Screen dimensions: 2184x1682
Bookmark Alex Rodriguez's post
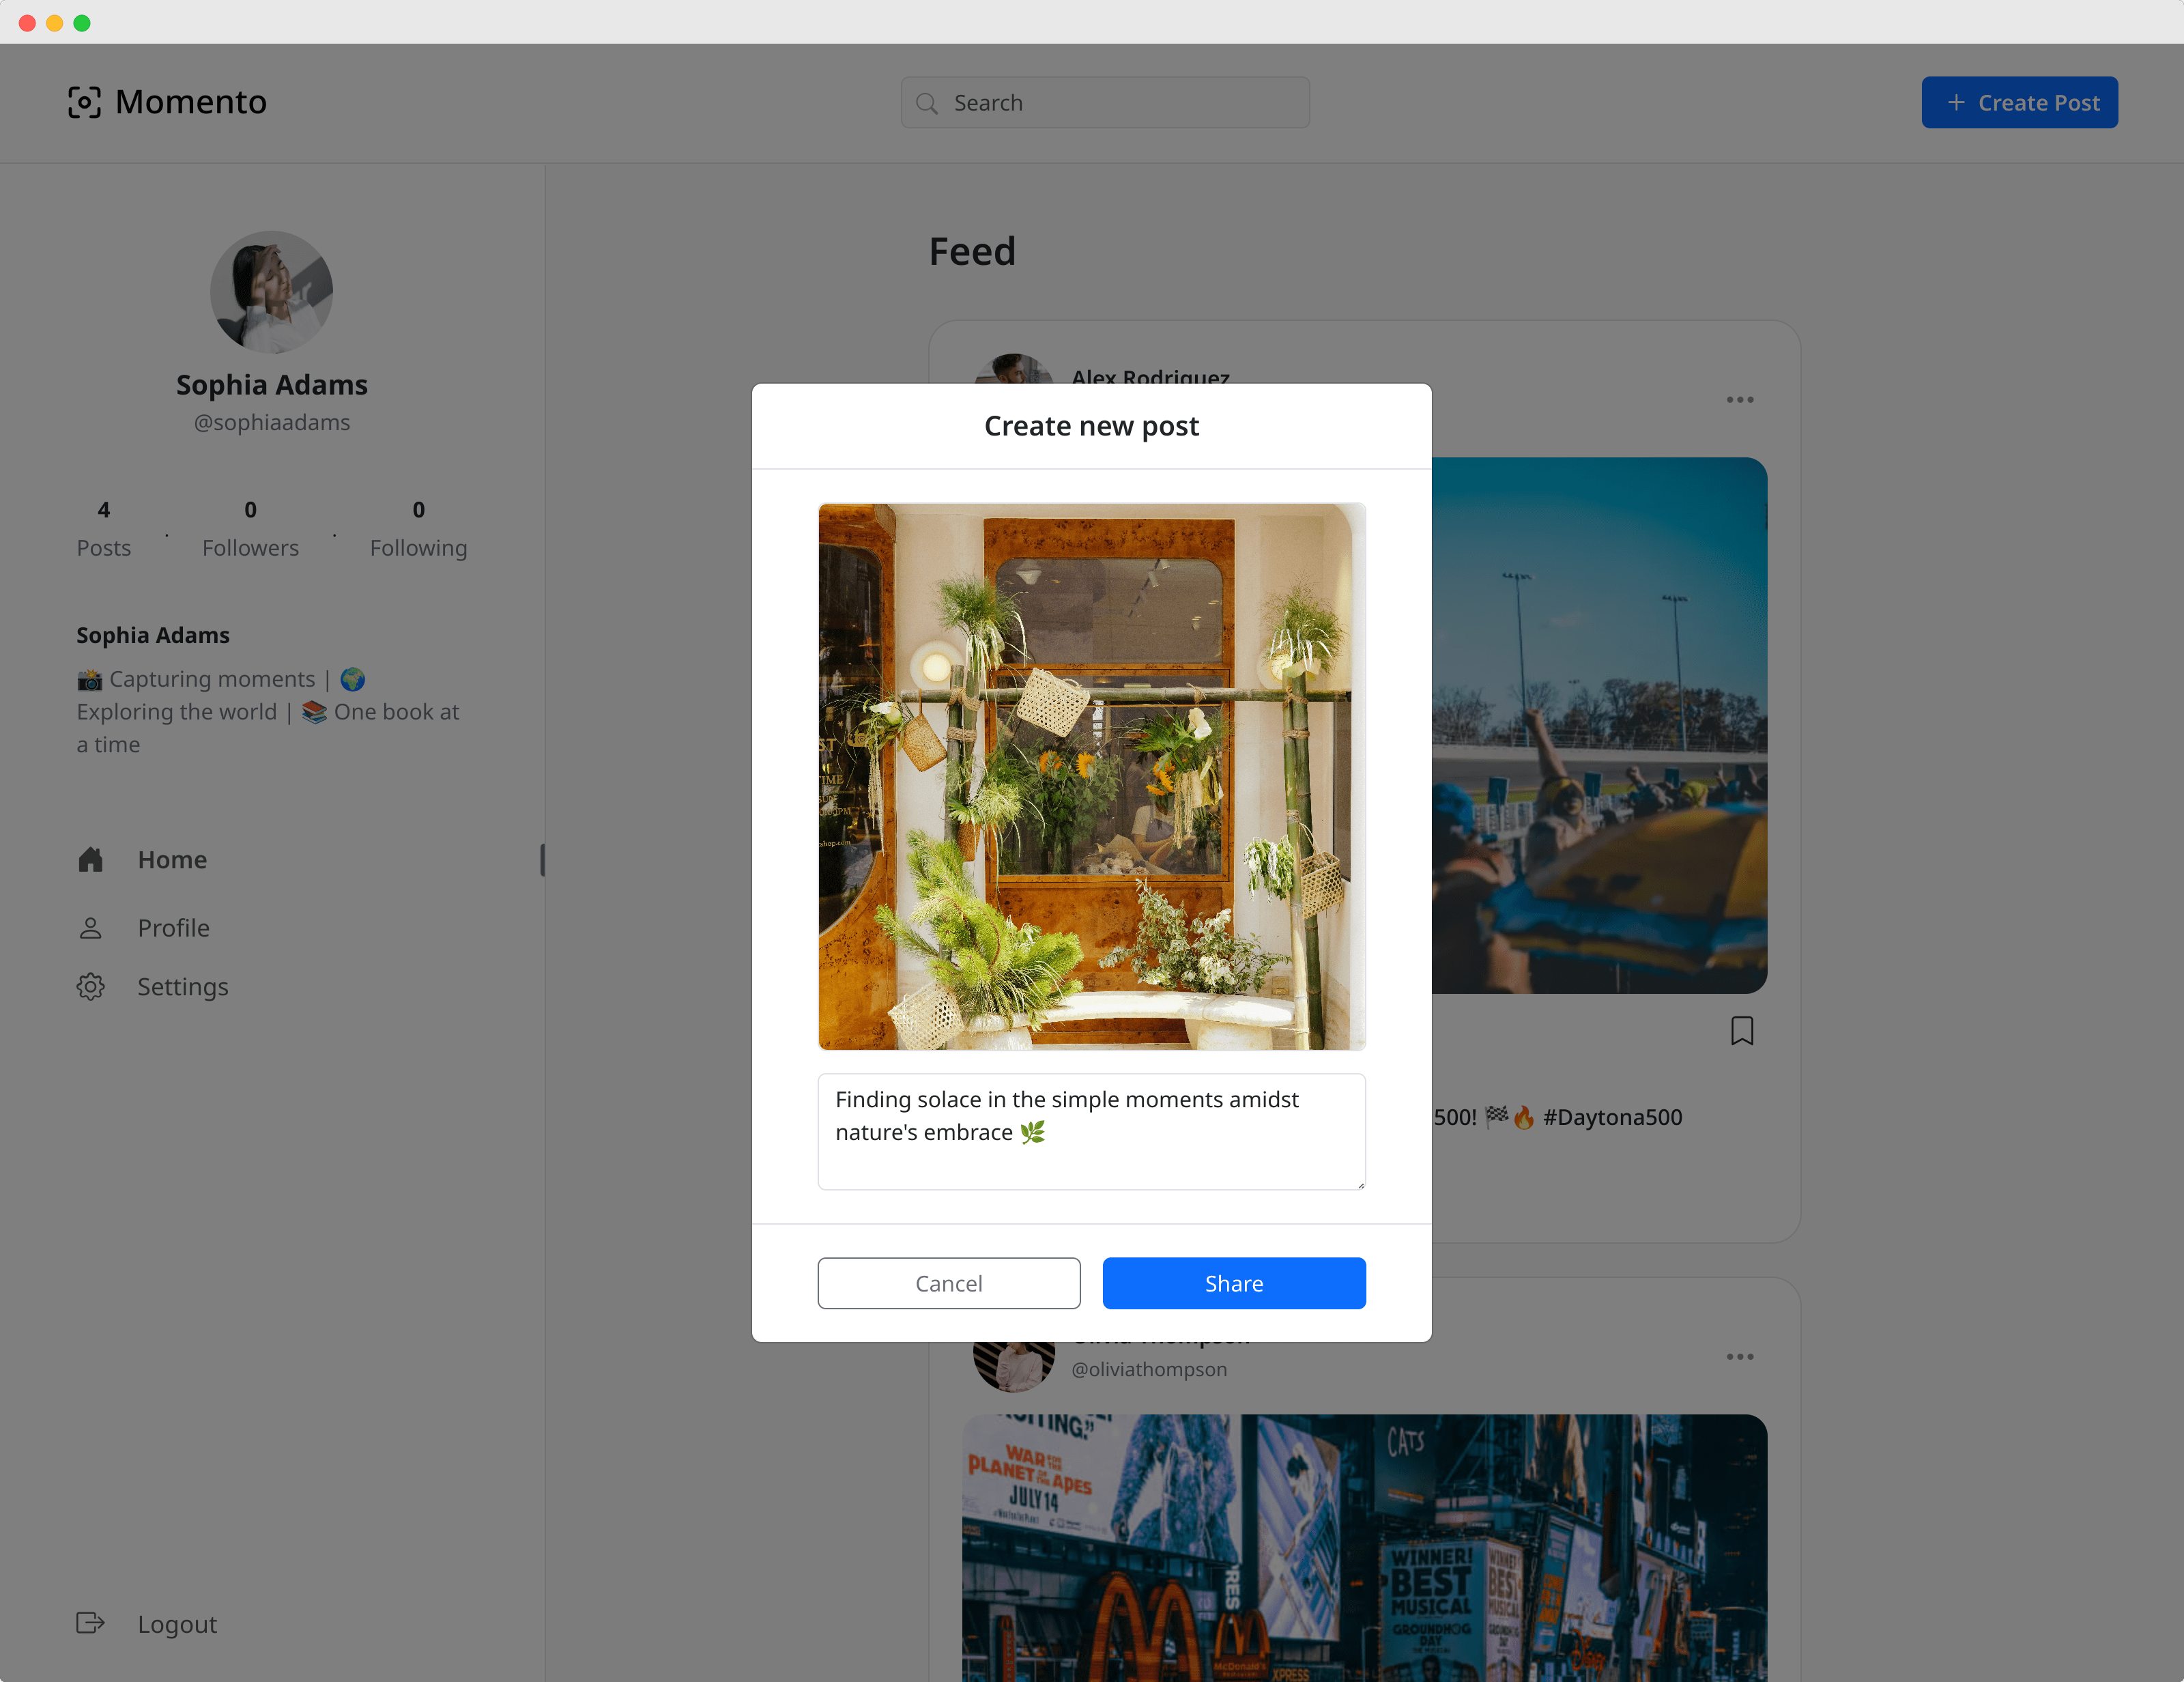pos(1741,1030)
